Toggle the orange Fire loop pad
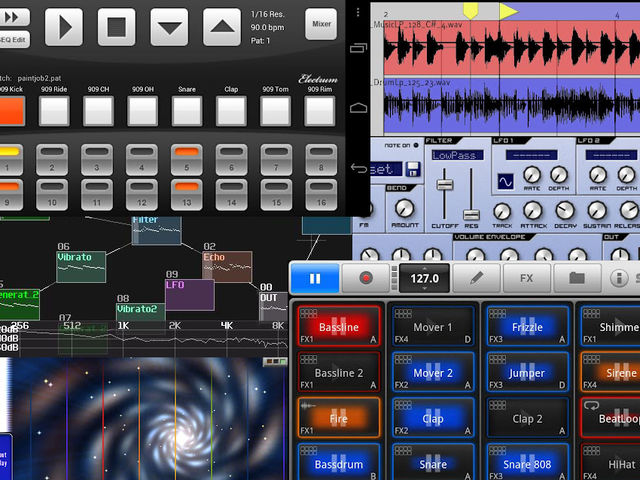640x480 pixels. 339,417
